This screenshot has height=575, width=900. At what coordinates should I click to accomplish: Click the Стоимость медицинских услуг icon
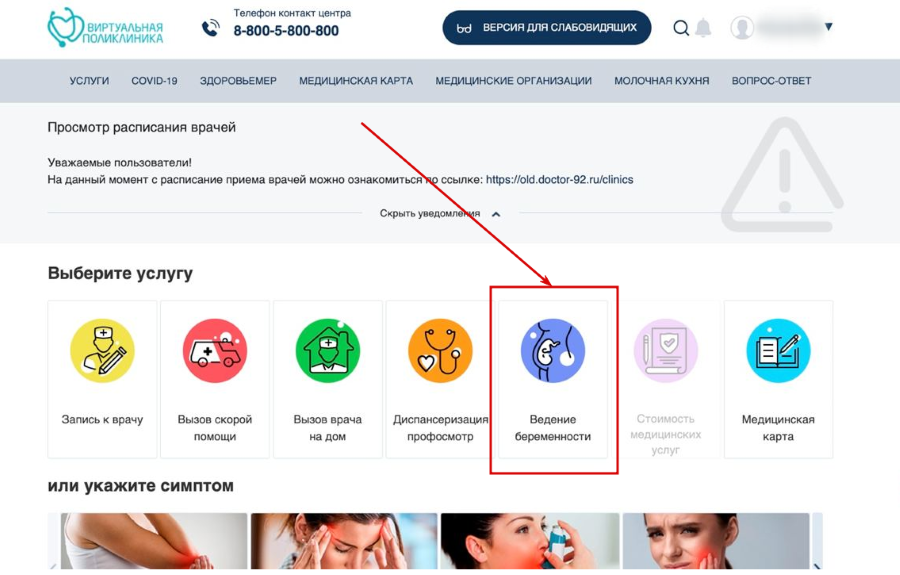point(666,351)
